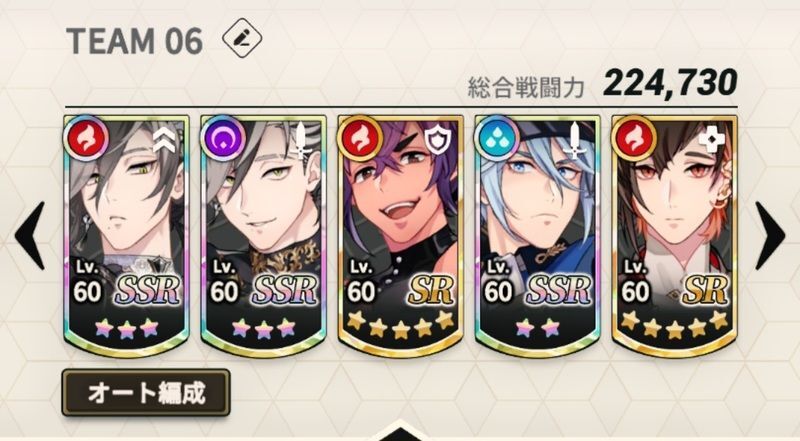Click the edit pencil icon beside TEAM 06
The width and height of the screenshot is (800, 441).
pyautogui.click(x=242, y=37)
